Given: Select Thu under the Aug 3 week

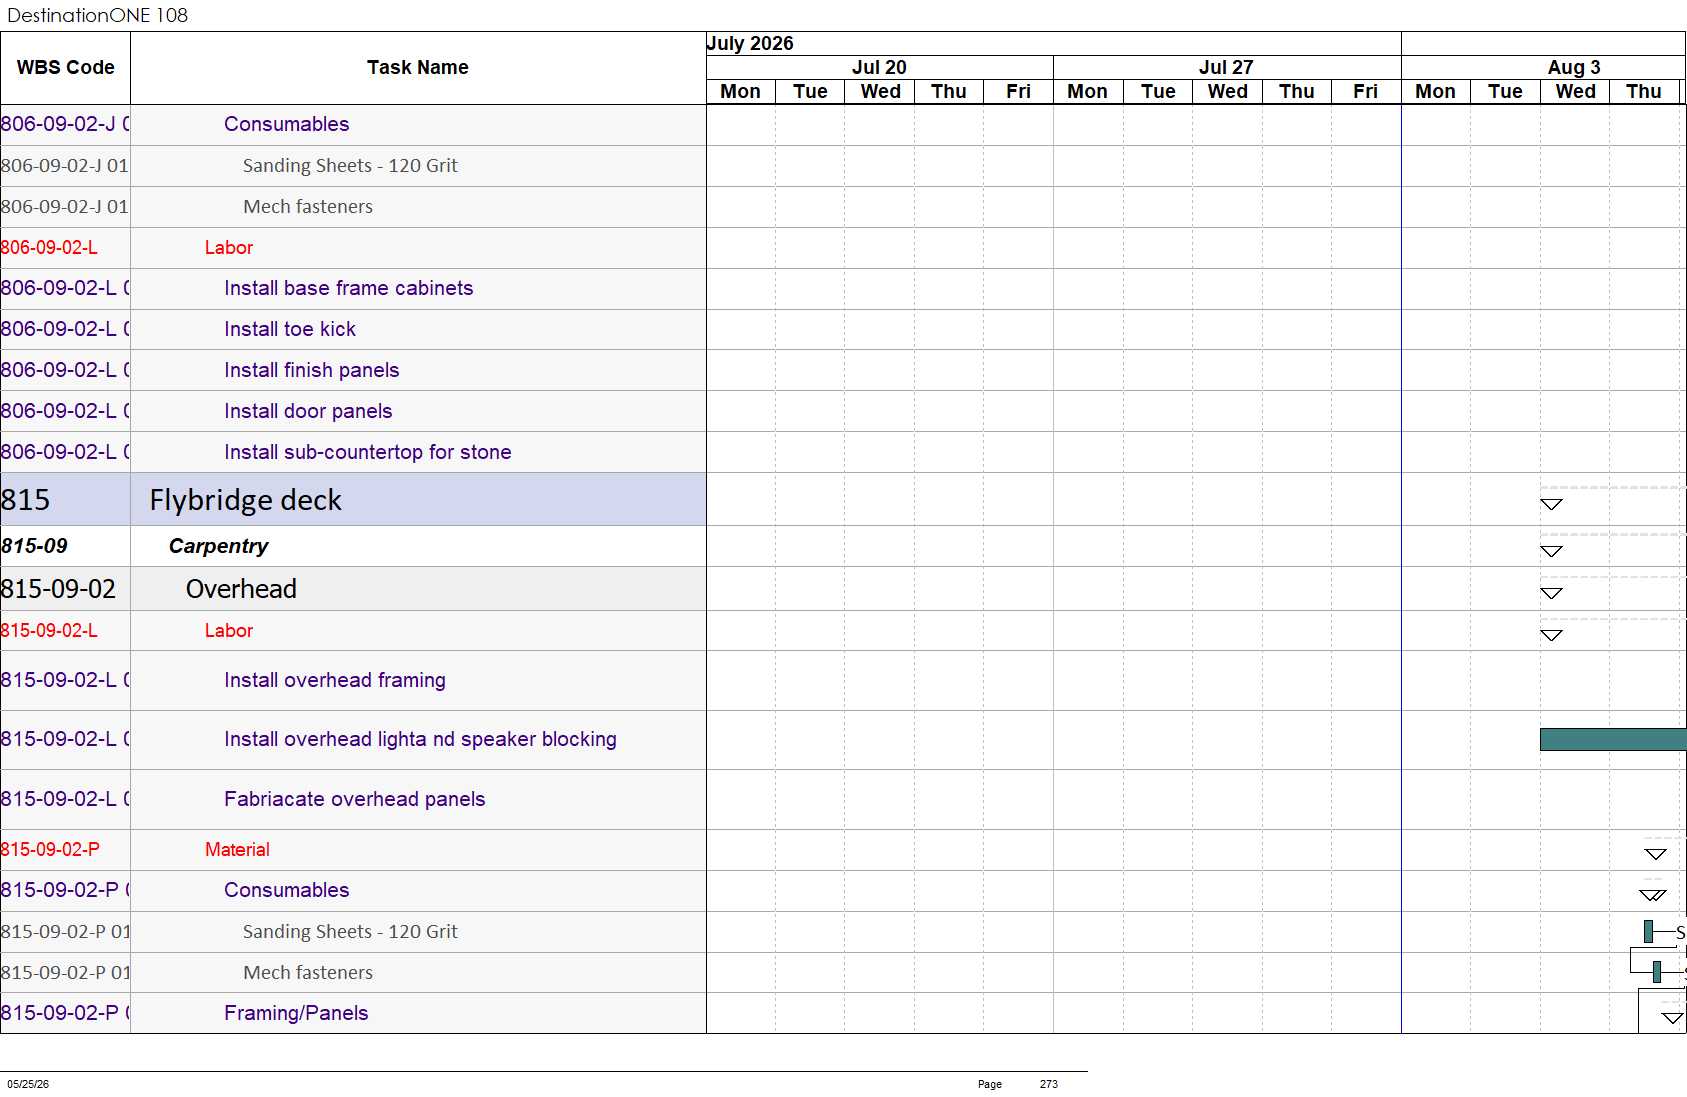Looking at the screenshot, I should (x=1644, y=92).
